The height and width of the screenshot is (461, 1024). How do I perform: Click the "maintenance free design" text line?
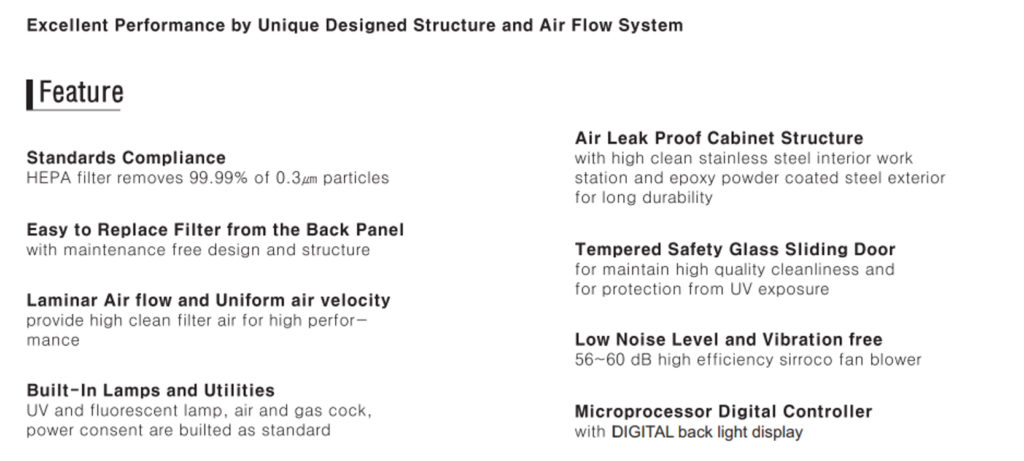click(198, 249)
